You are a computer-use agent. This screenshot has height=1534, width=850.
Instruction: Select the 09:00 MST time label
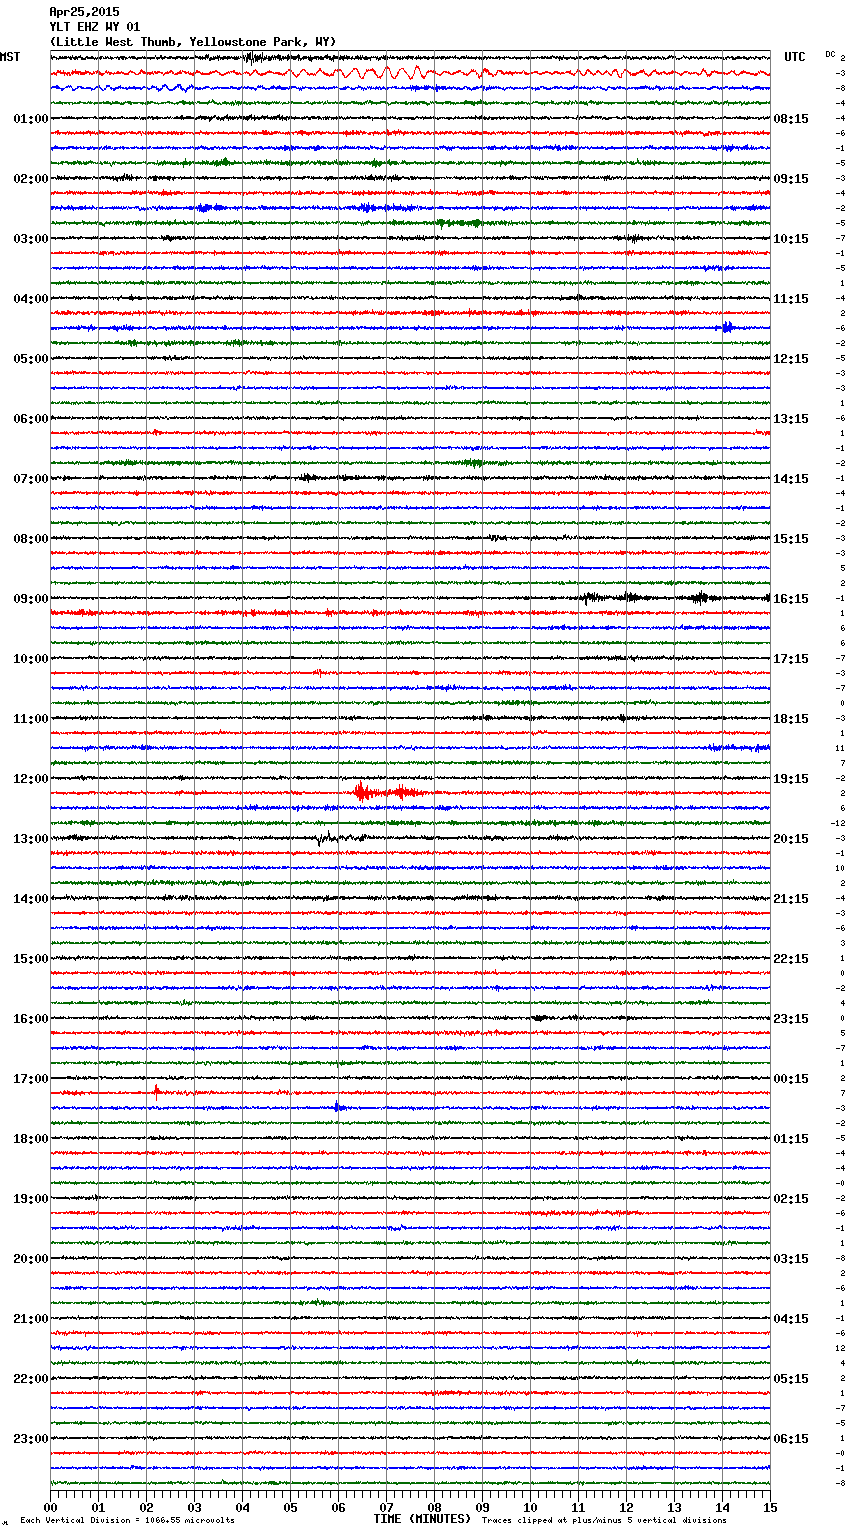coord(31,599)
